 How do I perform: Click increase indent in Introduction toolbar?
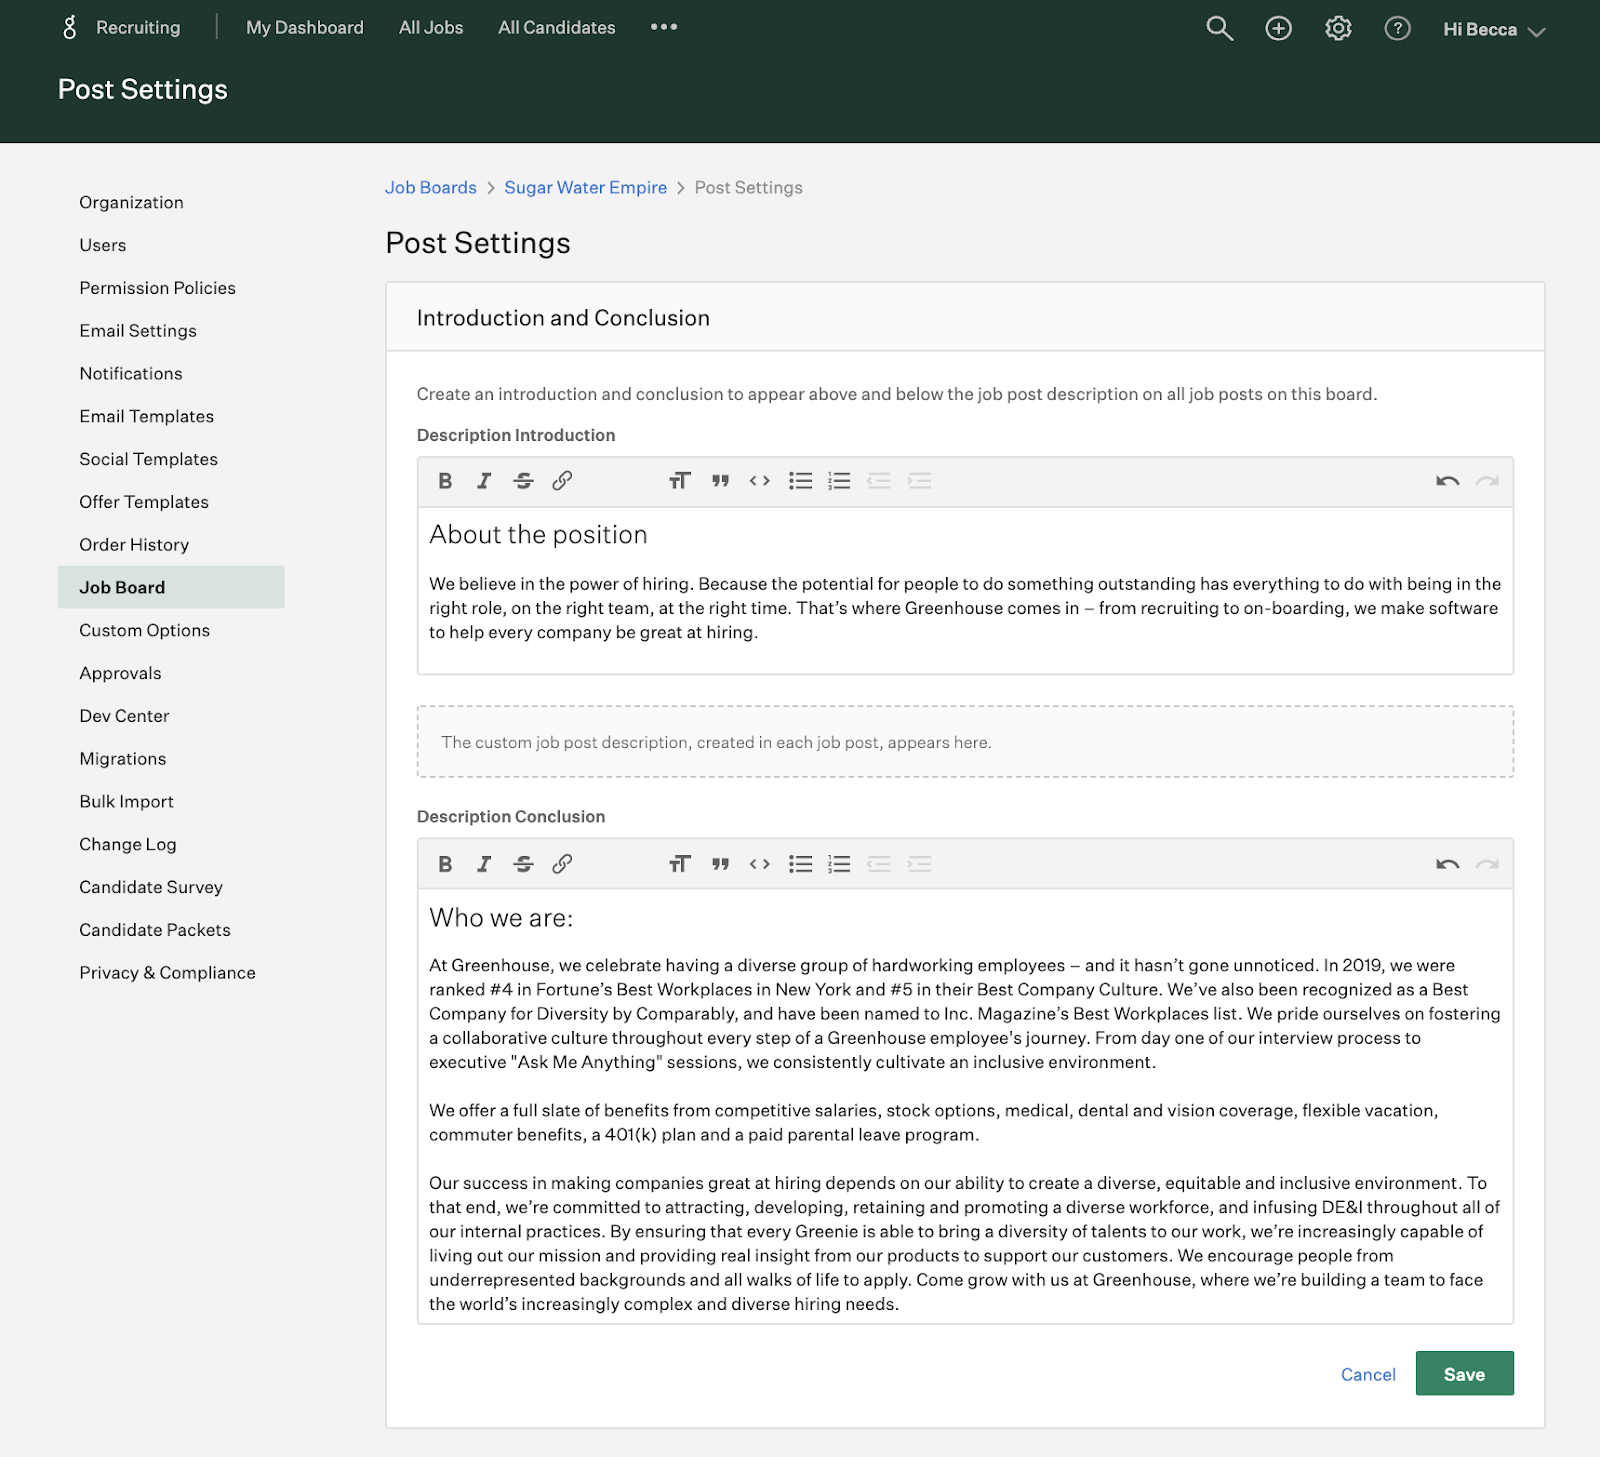[919, 481]
